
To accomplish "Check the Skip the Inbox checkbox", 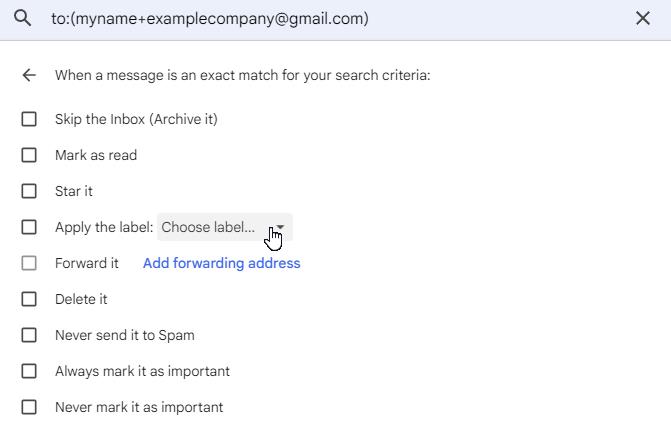I will (x=29, y=119).
